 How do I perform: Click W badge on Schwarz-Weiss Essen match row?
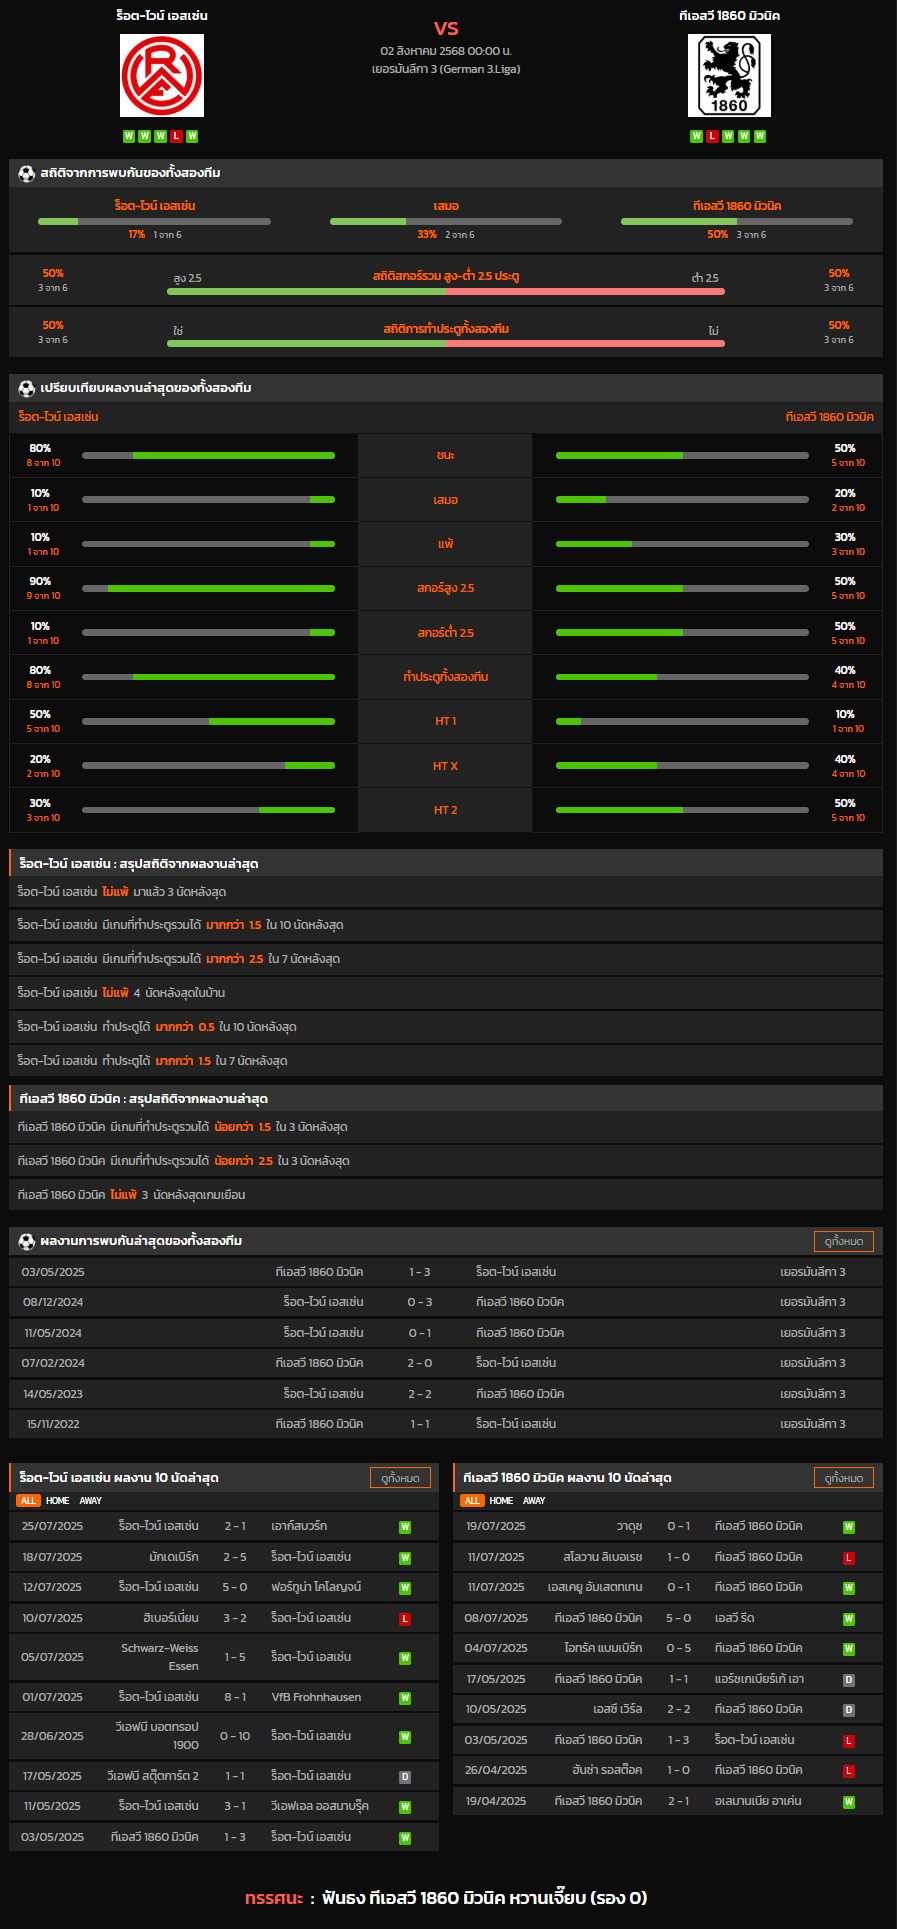[405, 1658]
